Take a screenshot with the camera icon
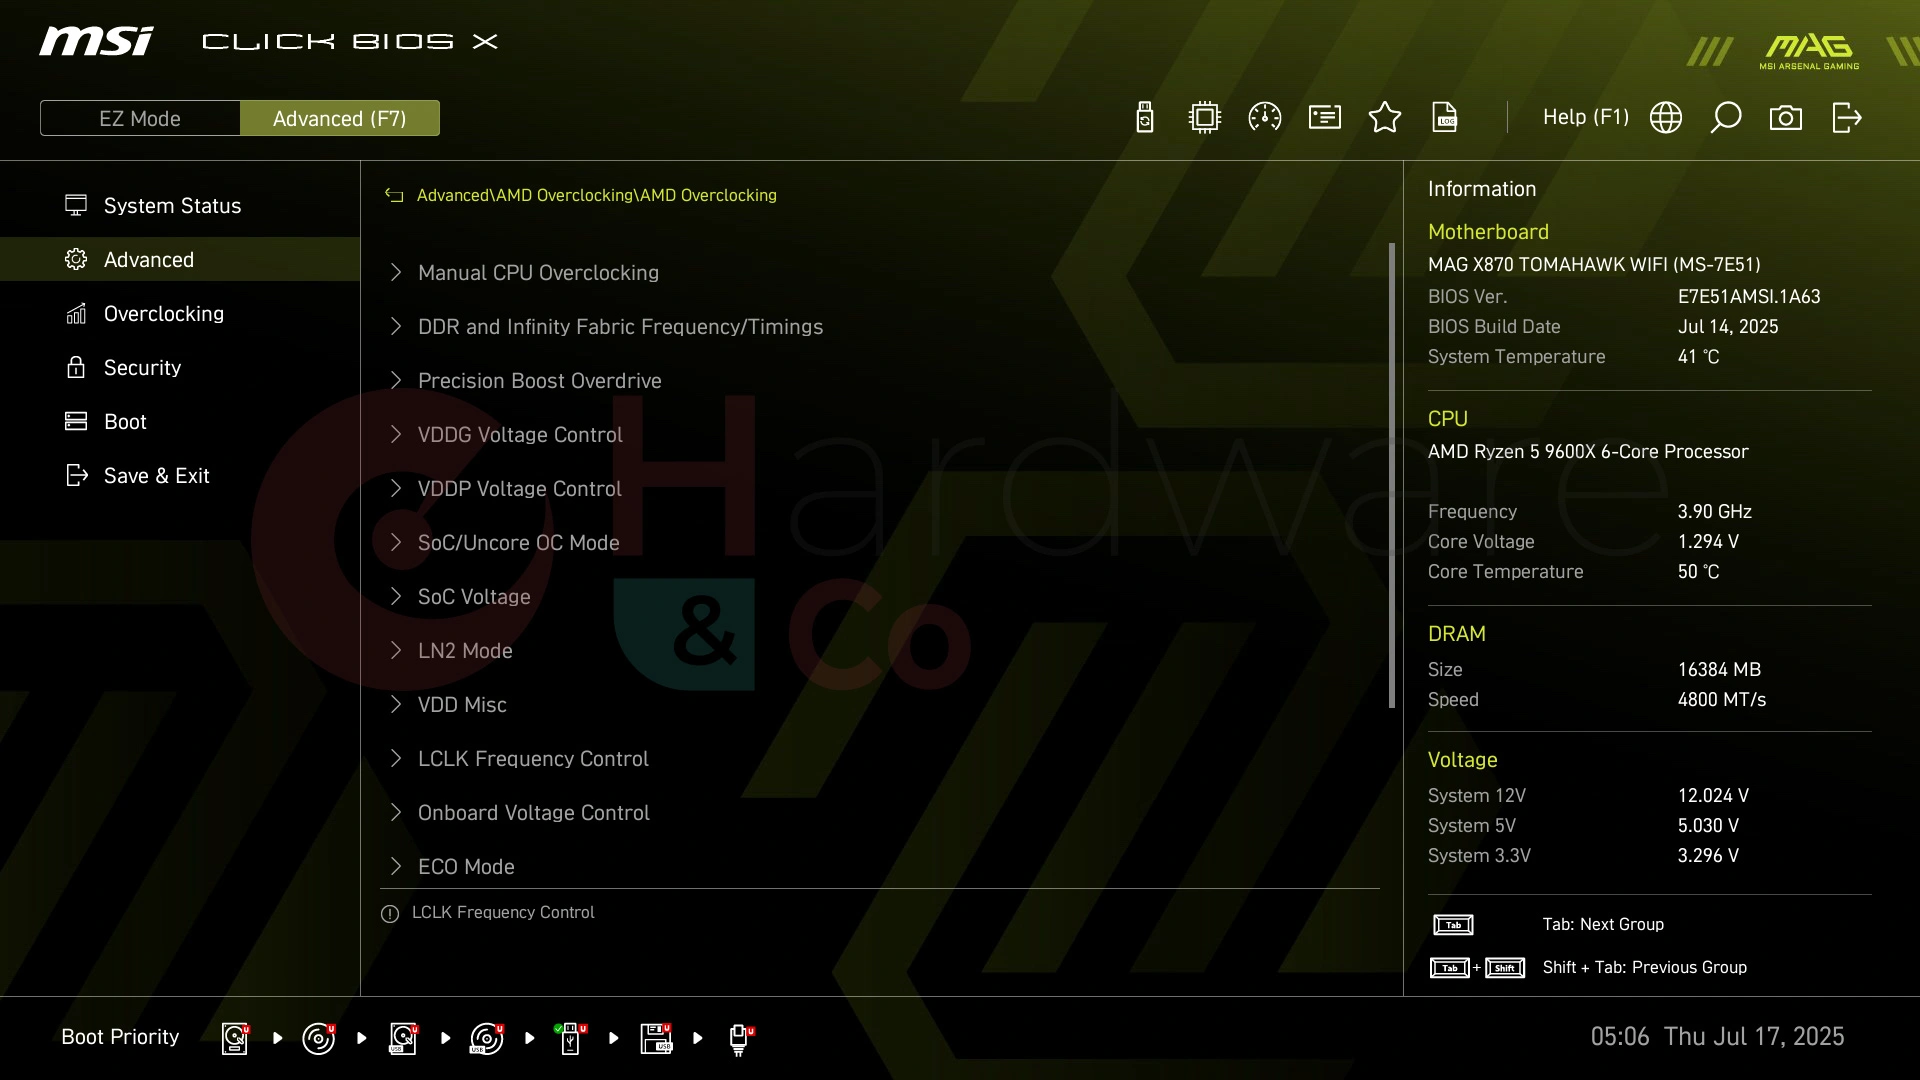Viewport: 1920px width, 1080px height. pos(1786,118)
